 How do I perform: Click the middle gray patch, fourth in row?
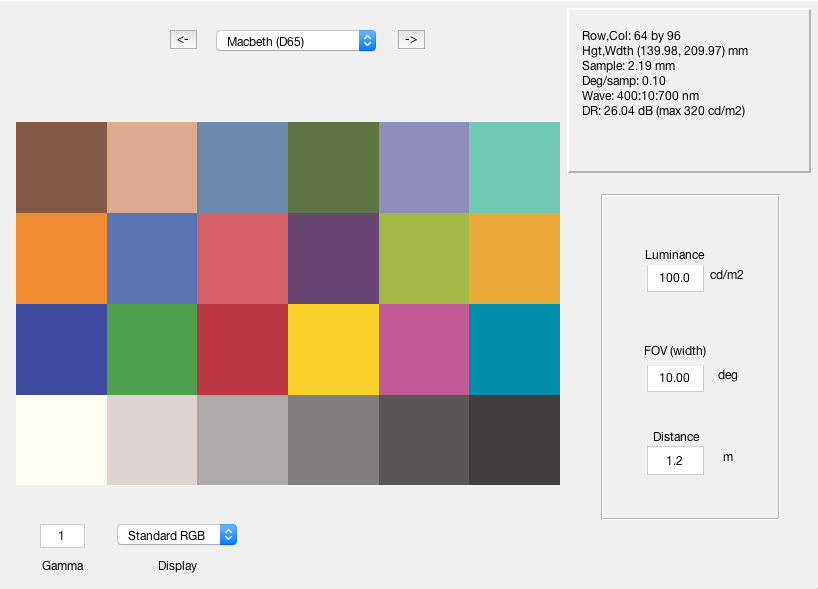pyautogui.click(x=333, y=440)
